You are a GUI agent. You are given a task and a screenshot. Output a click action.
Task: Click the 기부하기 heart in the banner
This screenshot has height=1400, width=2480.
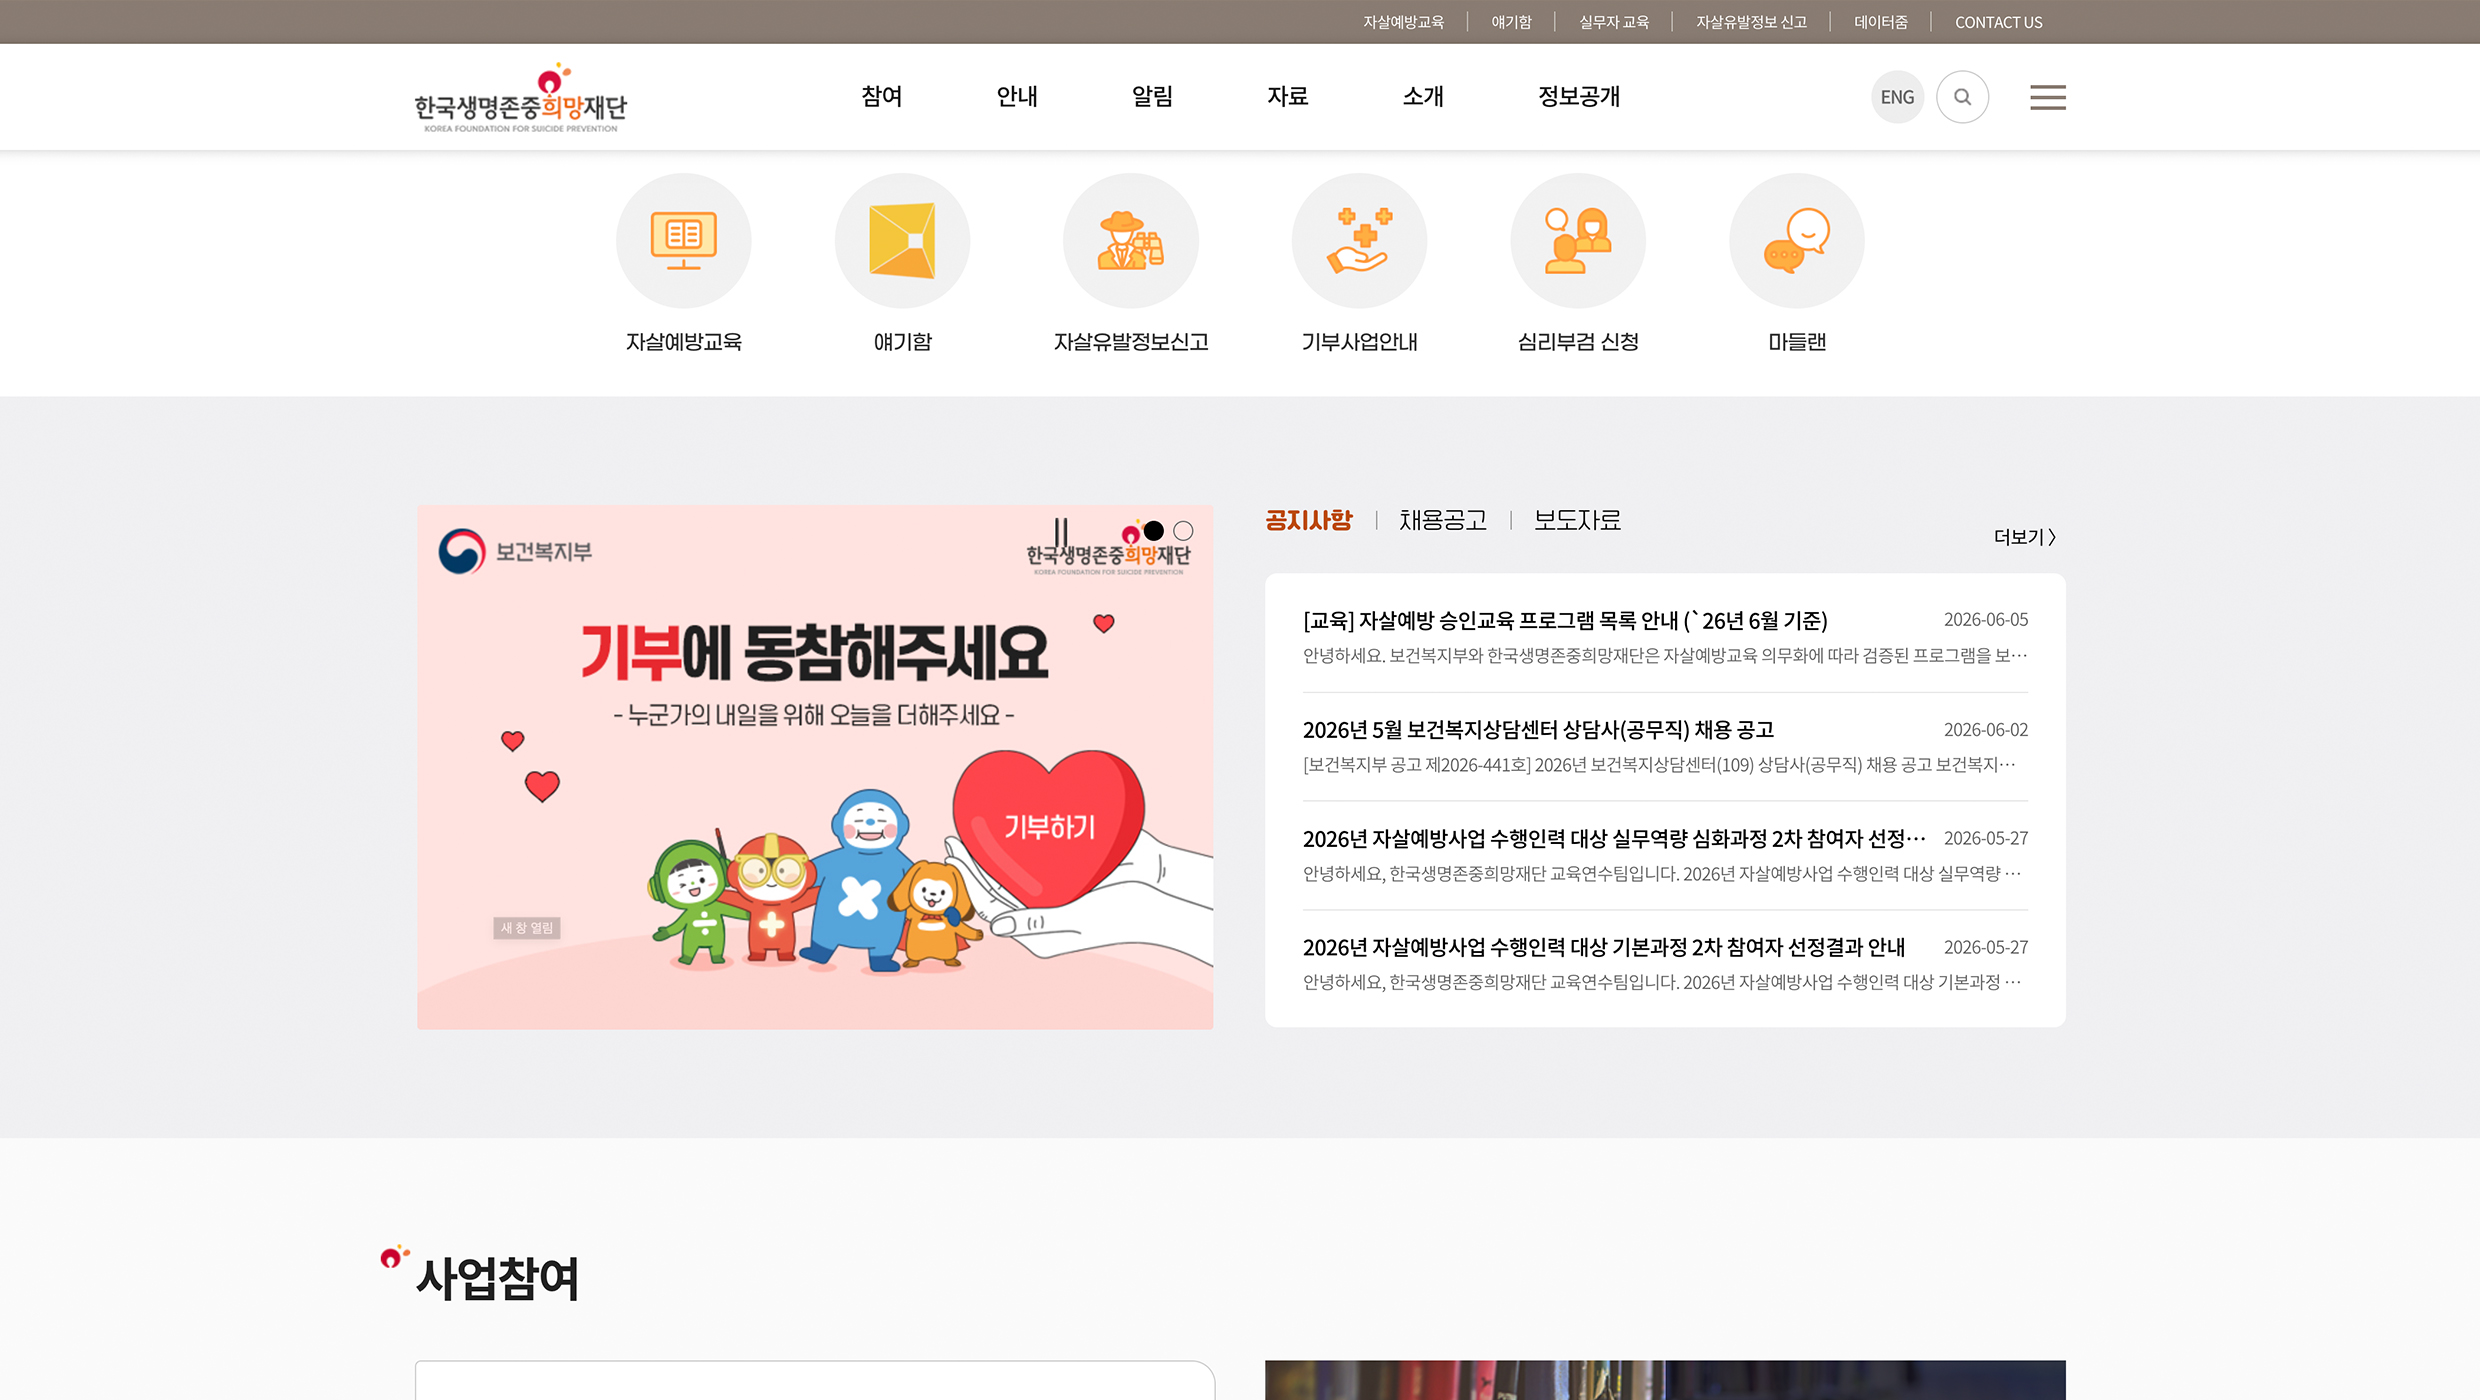(x=1048, y=827)
